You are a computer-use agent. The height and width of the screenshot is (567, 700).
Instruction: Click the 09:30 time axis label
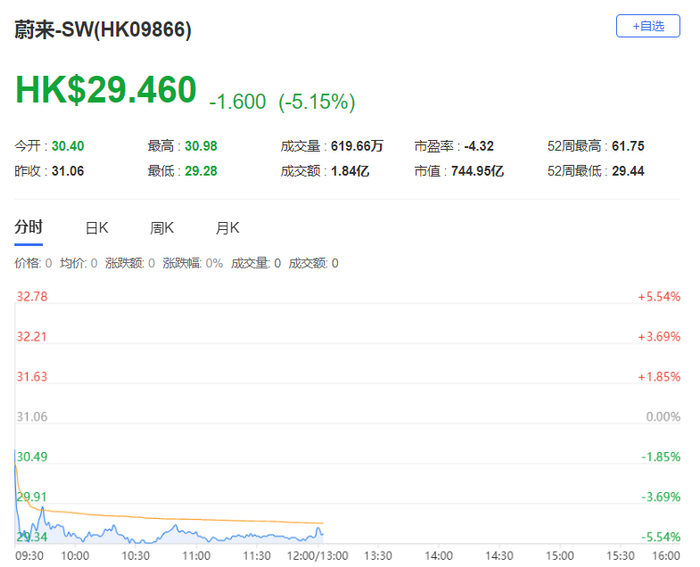coord(29,556)
